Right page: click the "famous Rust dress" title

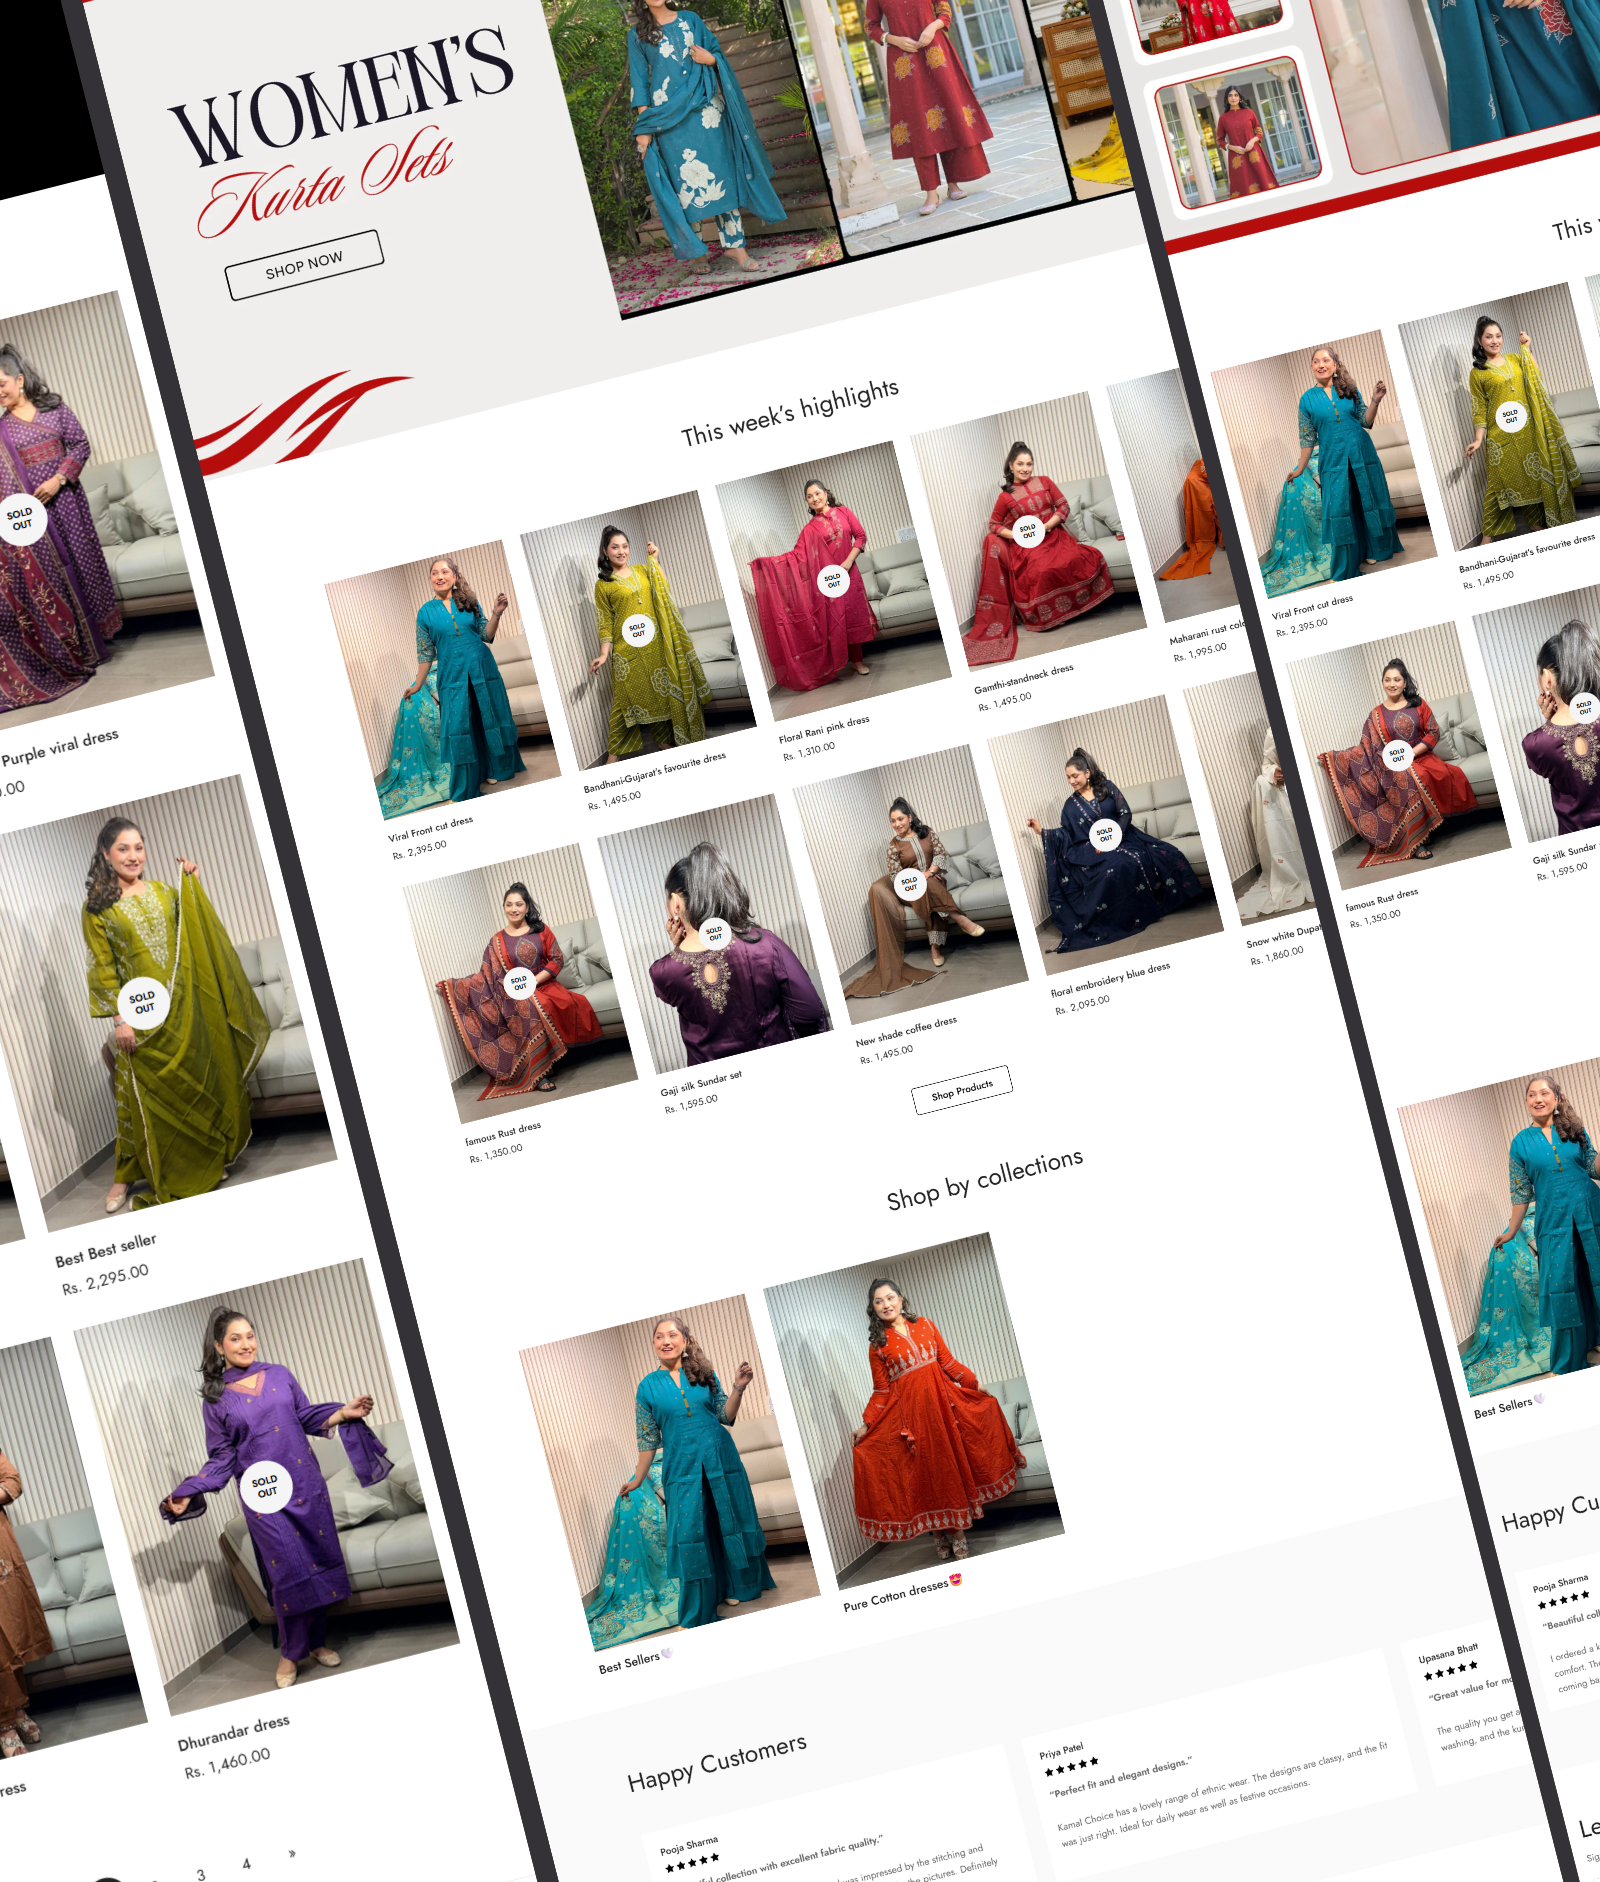coord(1381,899)
